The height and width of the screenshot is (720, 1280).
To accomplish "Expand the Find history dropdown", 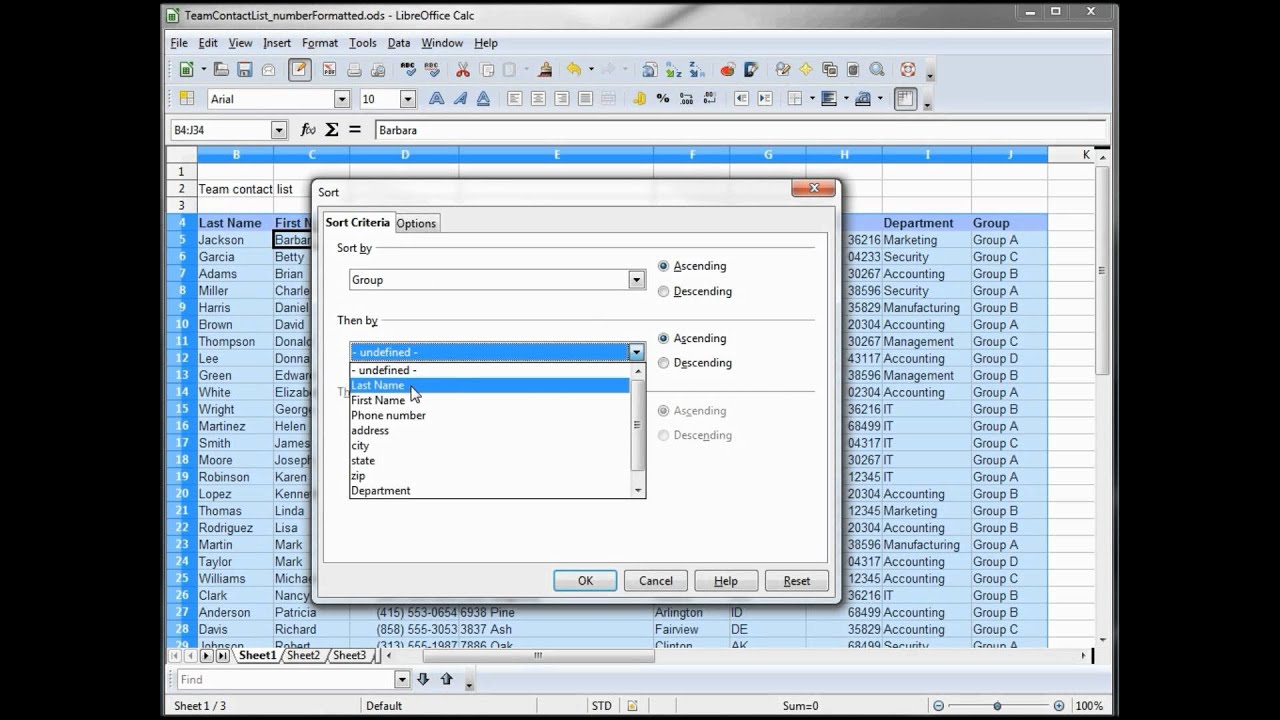I will [x=402, y=679].
